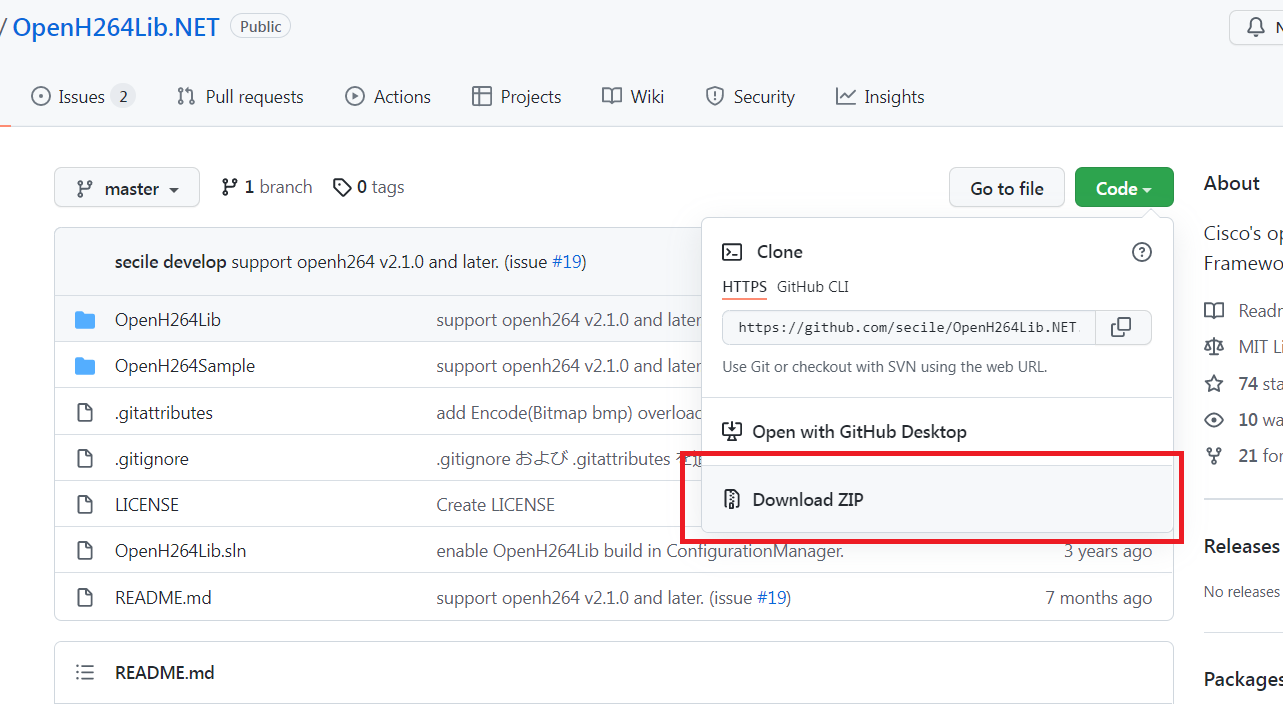This screenshot has width=1283, height=704.
Task: View the Insights tab
Action: [880, 97]
